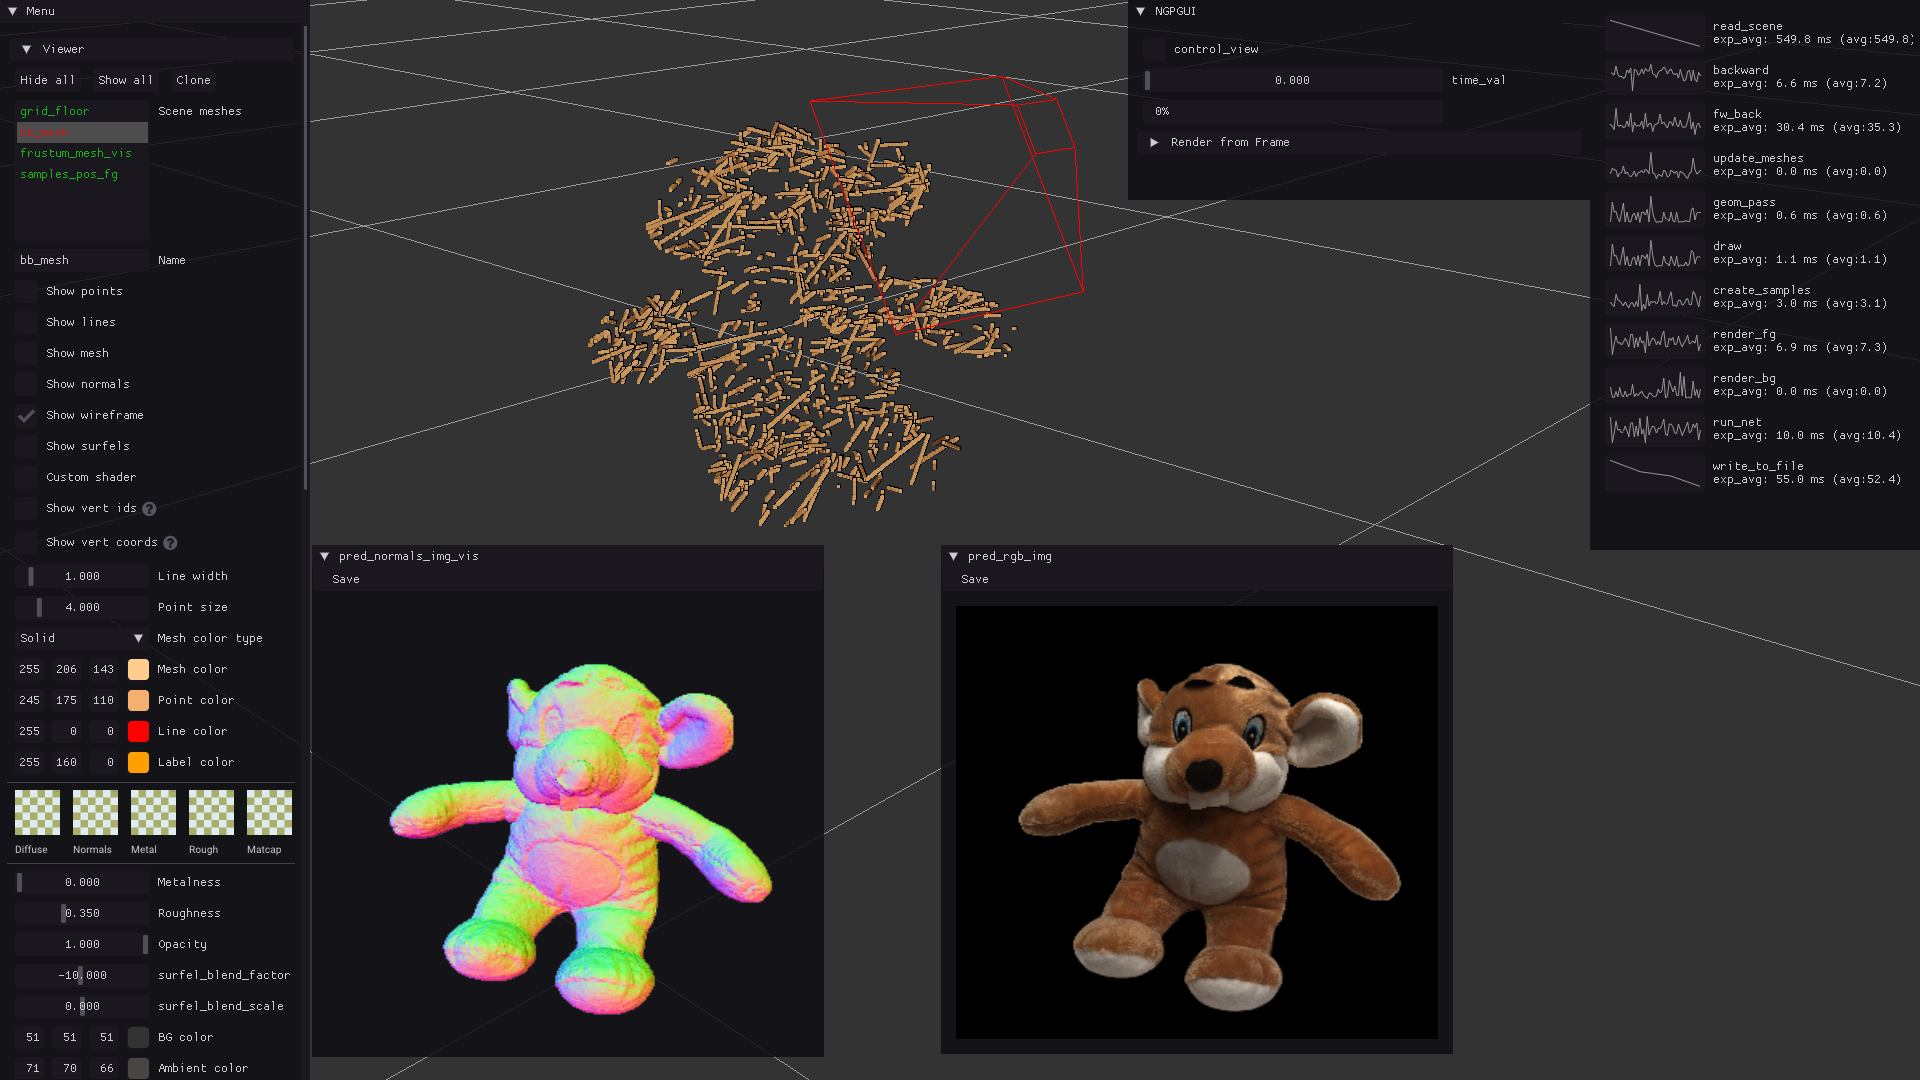Enable the Show points checkbox
Image resolution: width=1920 pixels, height=1080 pixels.
(x=27, y=291)
